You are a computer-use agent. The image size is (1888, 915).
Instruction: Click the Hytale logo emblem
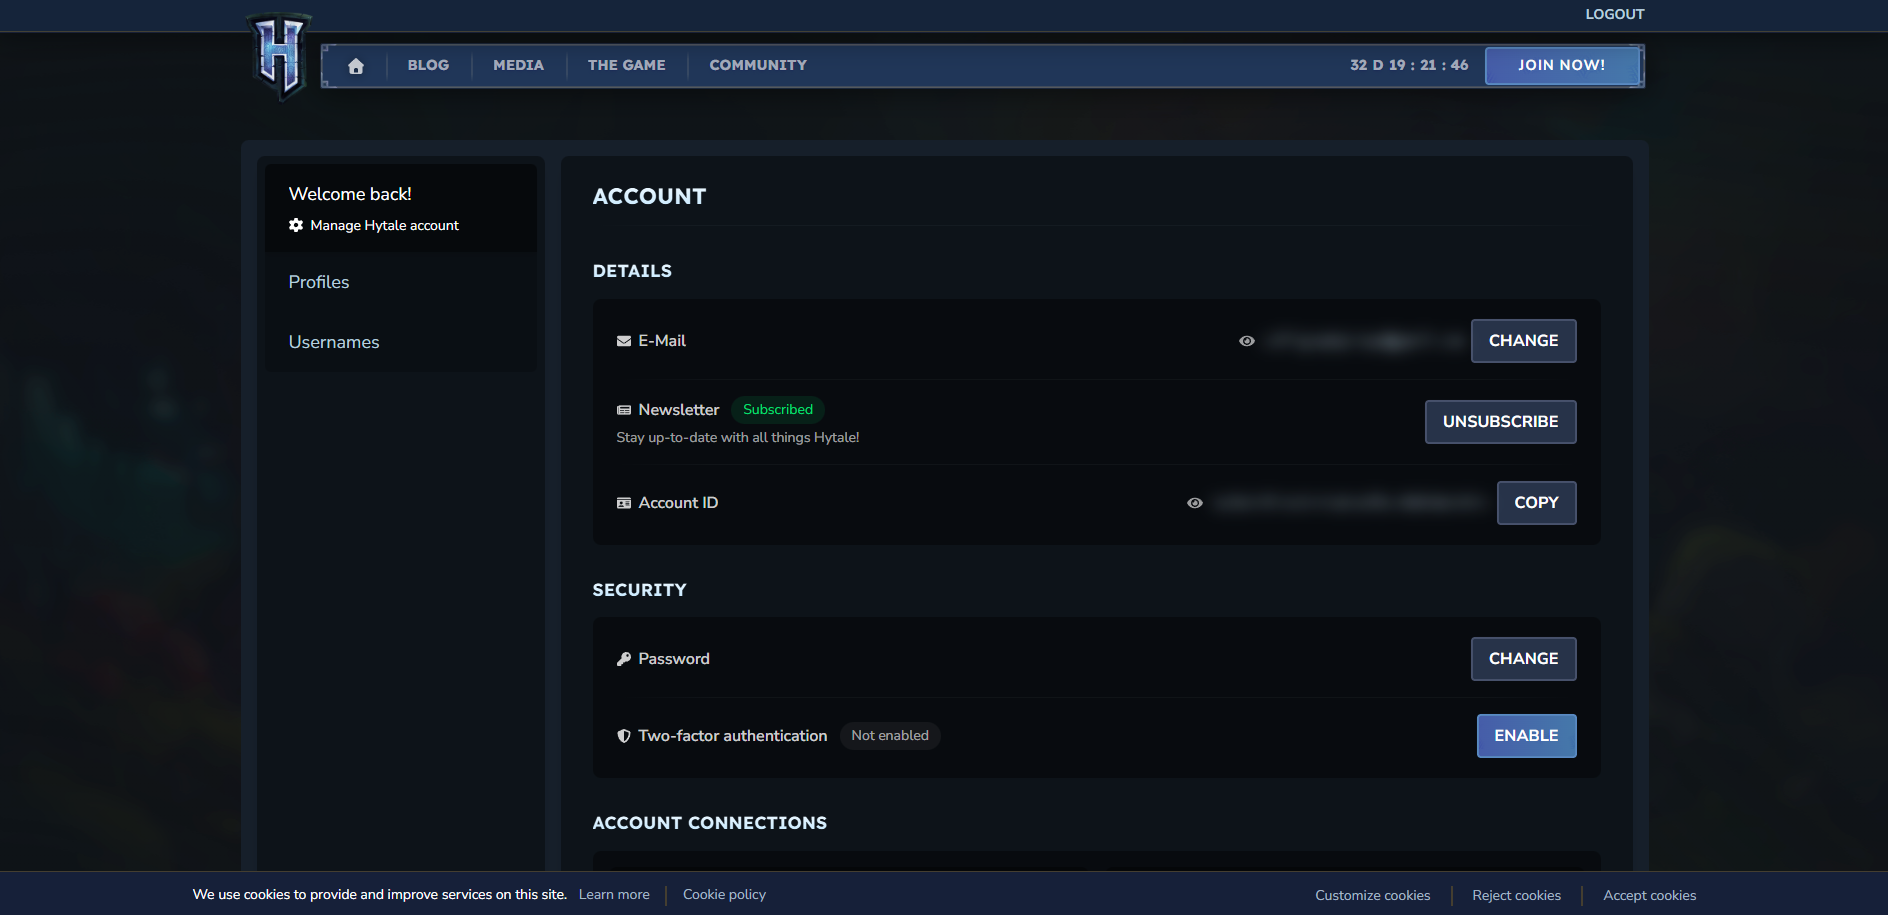point(279,56)
